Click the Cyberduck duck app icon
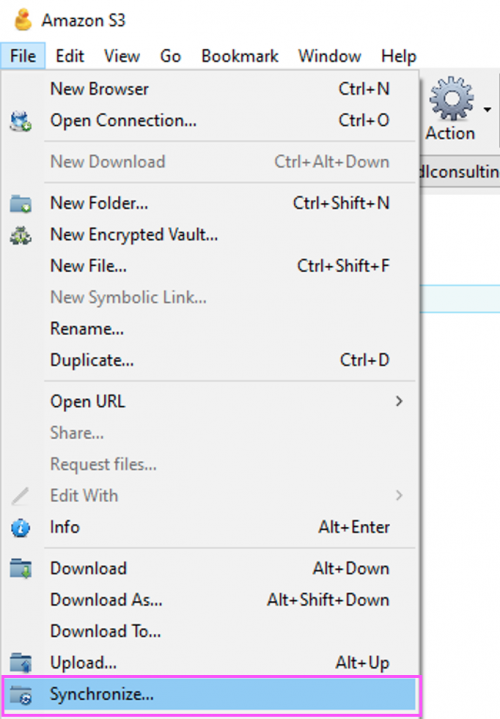This screenshot has width=500, height=719. tap(23, 20)
